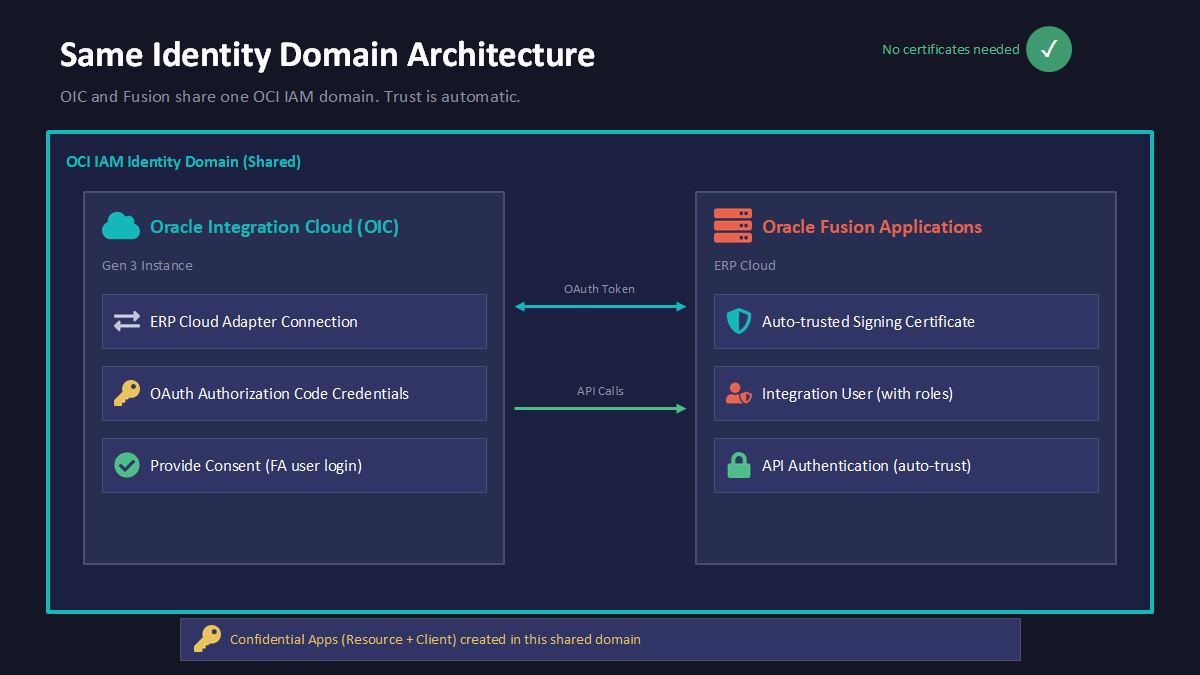Click the Confidential Apps footer note text
This screenshot has width=1200, height=675.
point(435,639)
